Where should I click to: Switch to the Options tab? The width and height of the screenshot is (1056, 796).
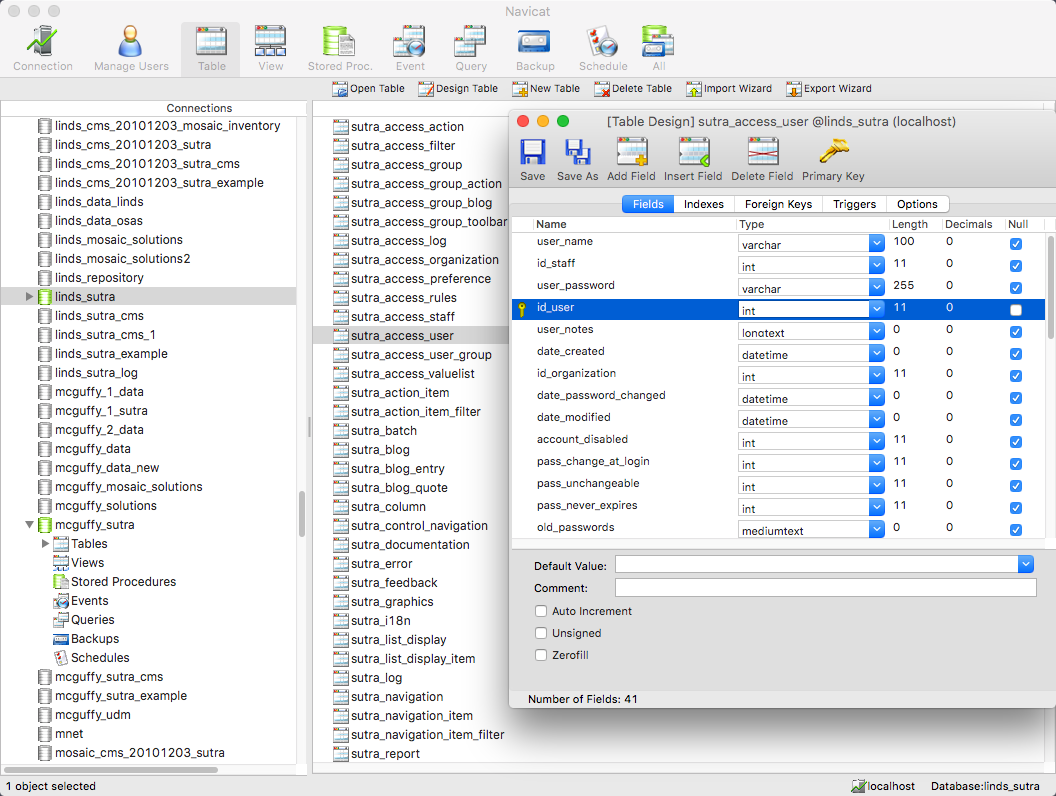point(917,204)
